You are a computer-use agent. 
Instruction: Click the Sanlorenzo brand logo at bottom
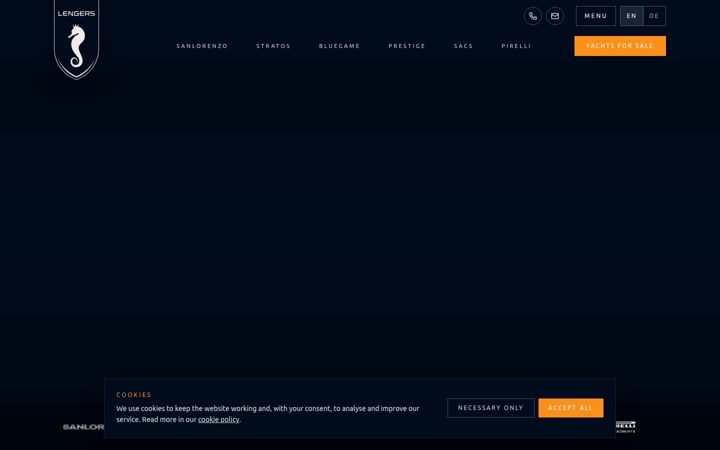pyautogui.click(x=84, y=427)
